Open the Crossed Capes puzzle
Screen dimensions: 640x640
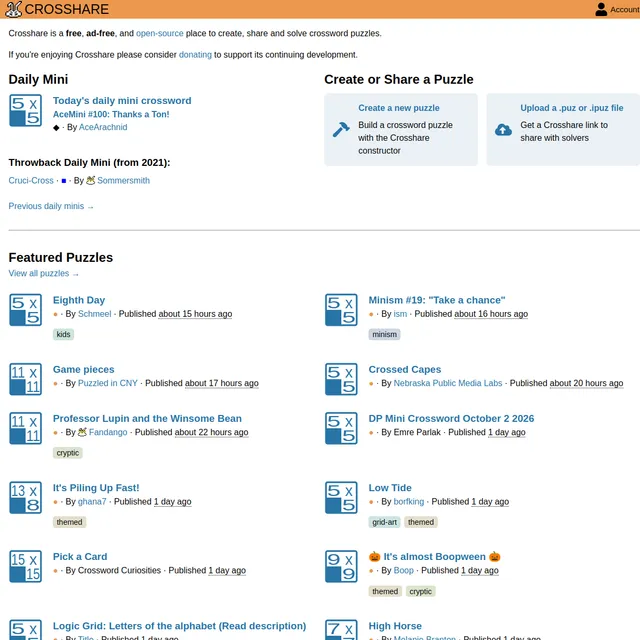click(405, 370)
